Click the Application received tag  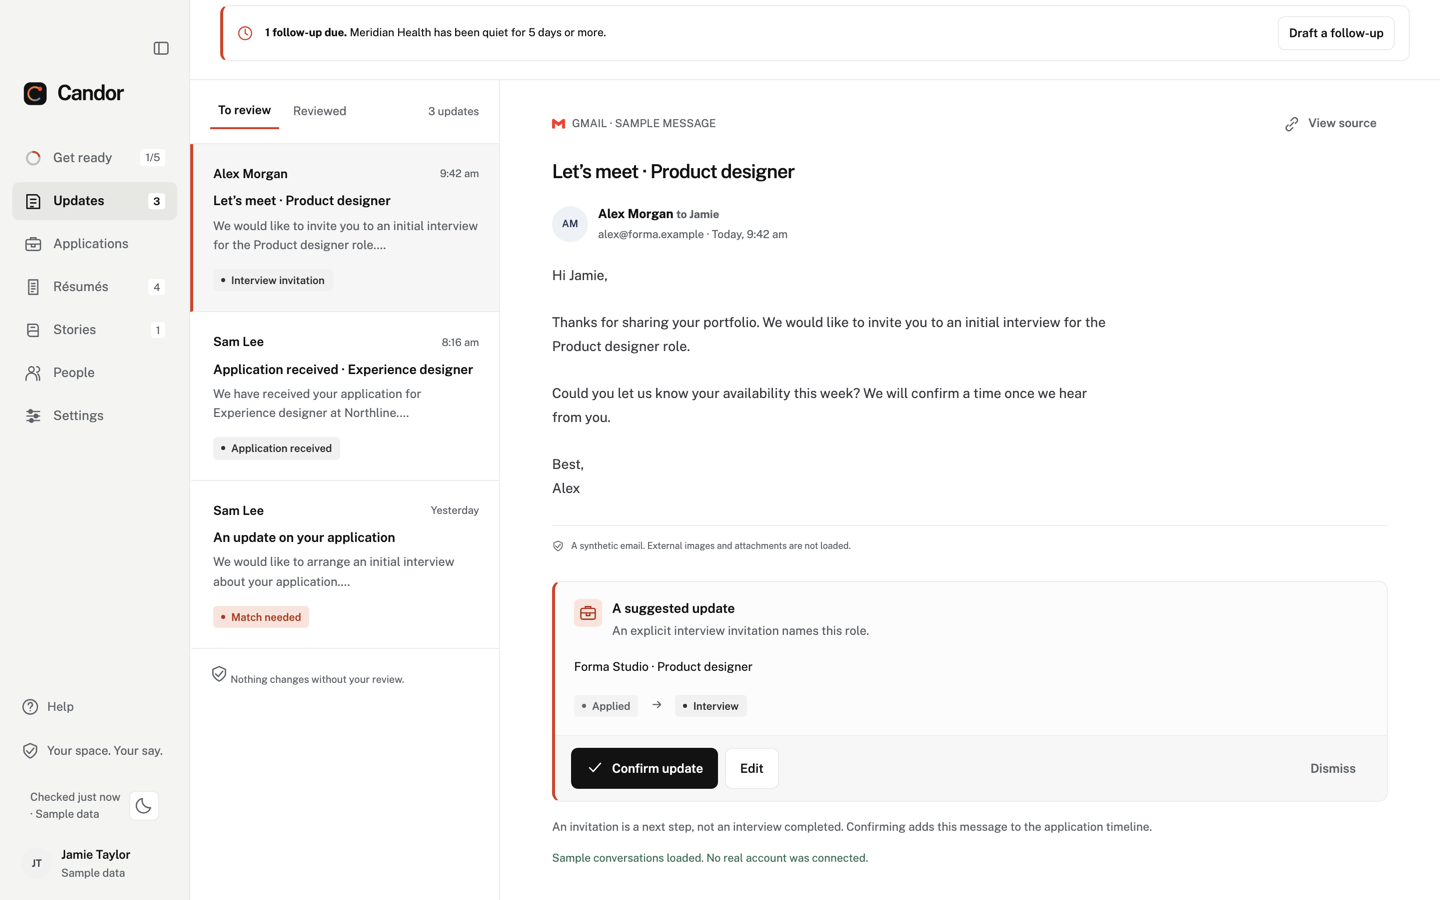pos(277,449)
